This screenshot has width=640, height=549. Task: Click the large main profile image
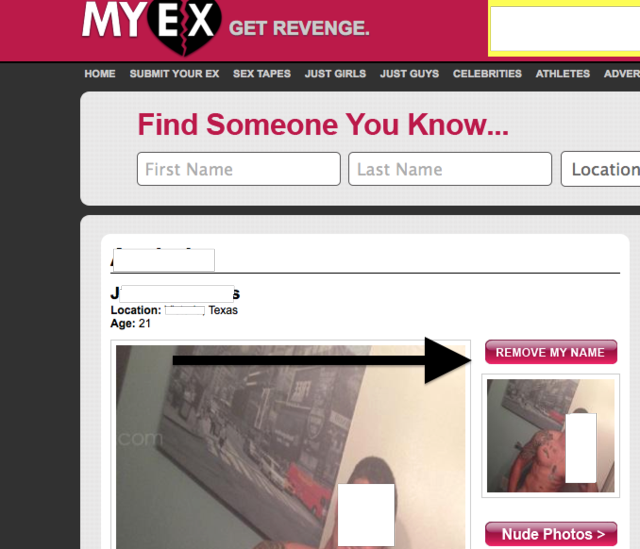coord(291,447)
